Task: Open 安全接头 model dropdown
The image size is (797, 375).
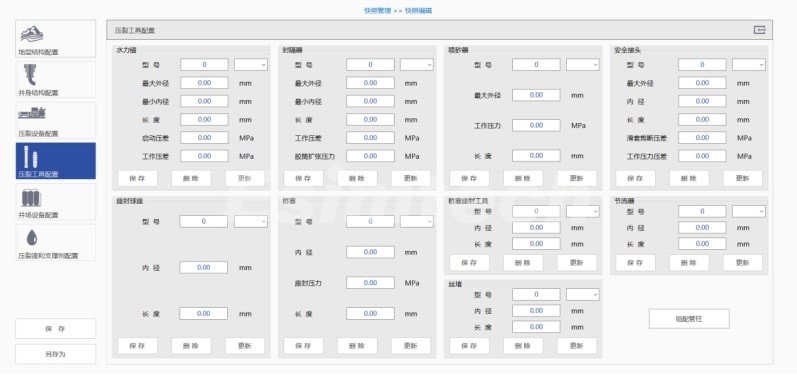Action: pos(749,65)
